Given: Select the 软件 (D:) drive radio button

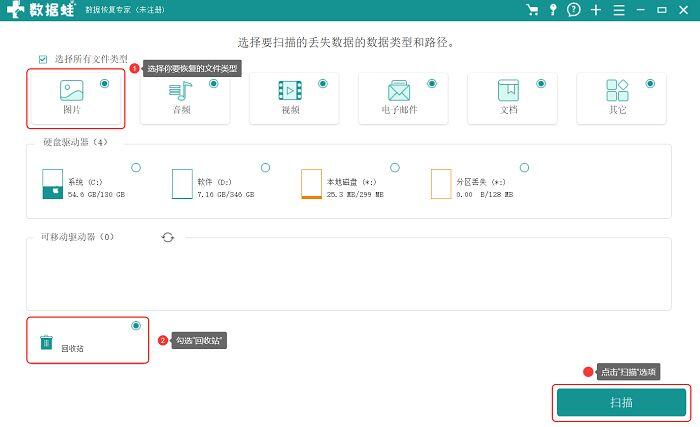Looking at the screenshot, I should point(266,167).
